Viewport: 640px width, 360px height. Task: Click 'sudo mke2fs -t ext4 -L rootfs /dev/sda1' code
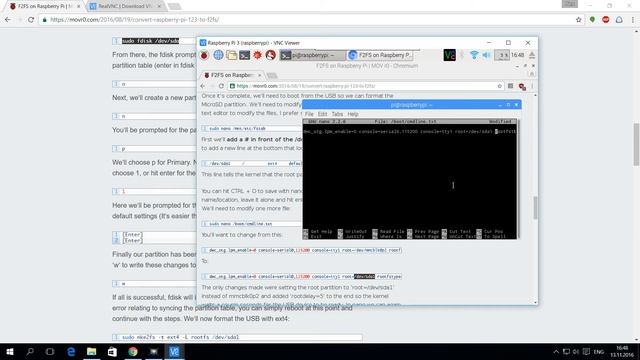180,337
